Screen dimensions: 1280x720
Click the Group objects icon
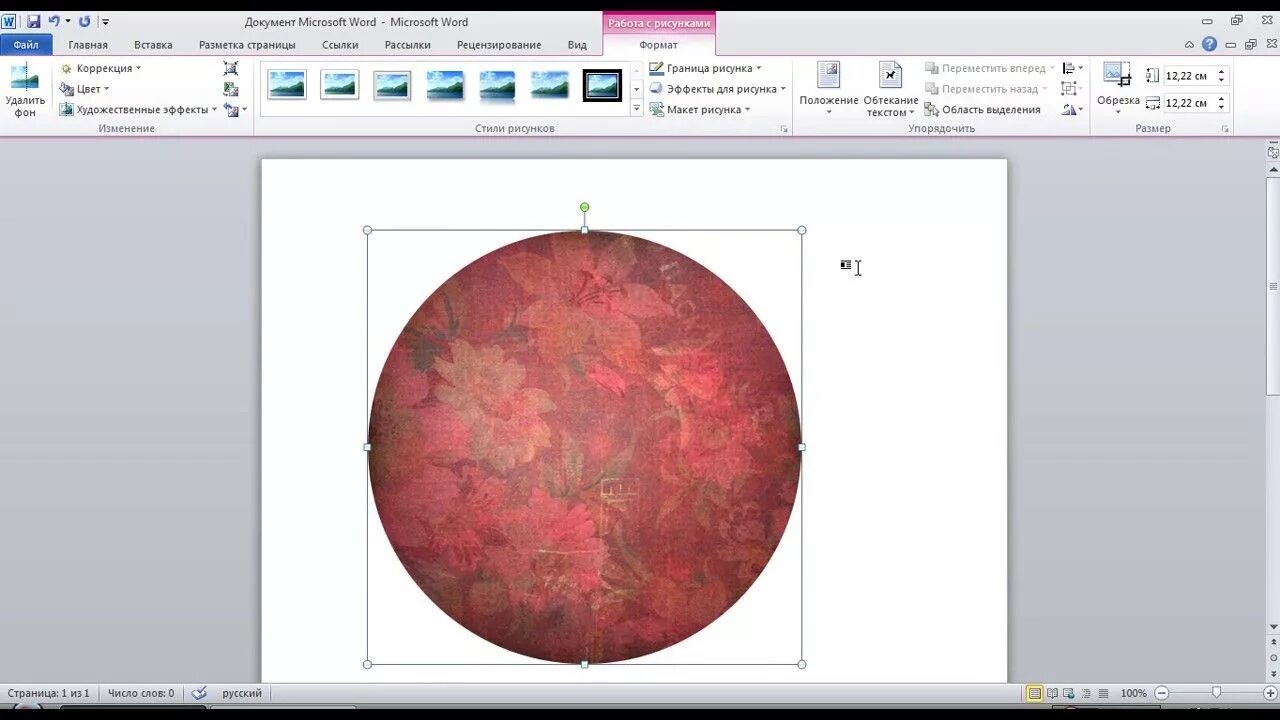click(1069, 89)
